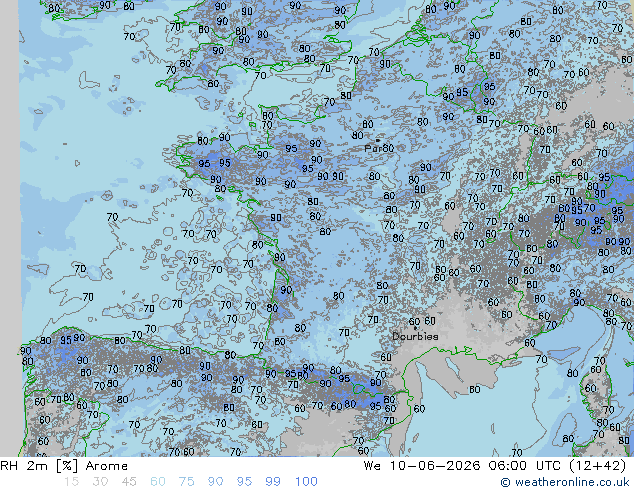Viewport: 634px width, 490px height.
Task: Select the 30 legend value
Action: click(100, 481)
